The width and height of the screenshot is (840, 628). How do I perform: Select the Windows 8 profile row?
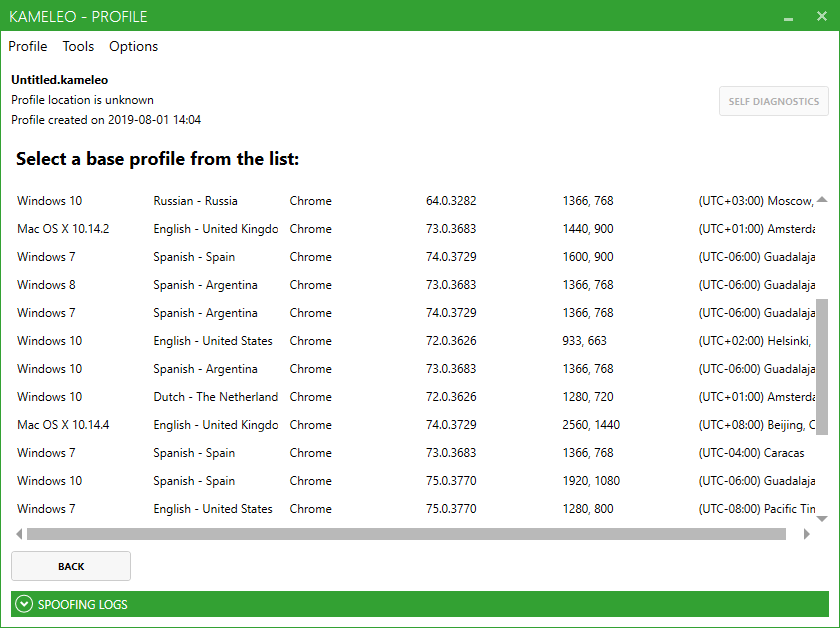[416, 285]
